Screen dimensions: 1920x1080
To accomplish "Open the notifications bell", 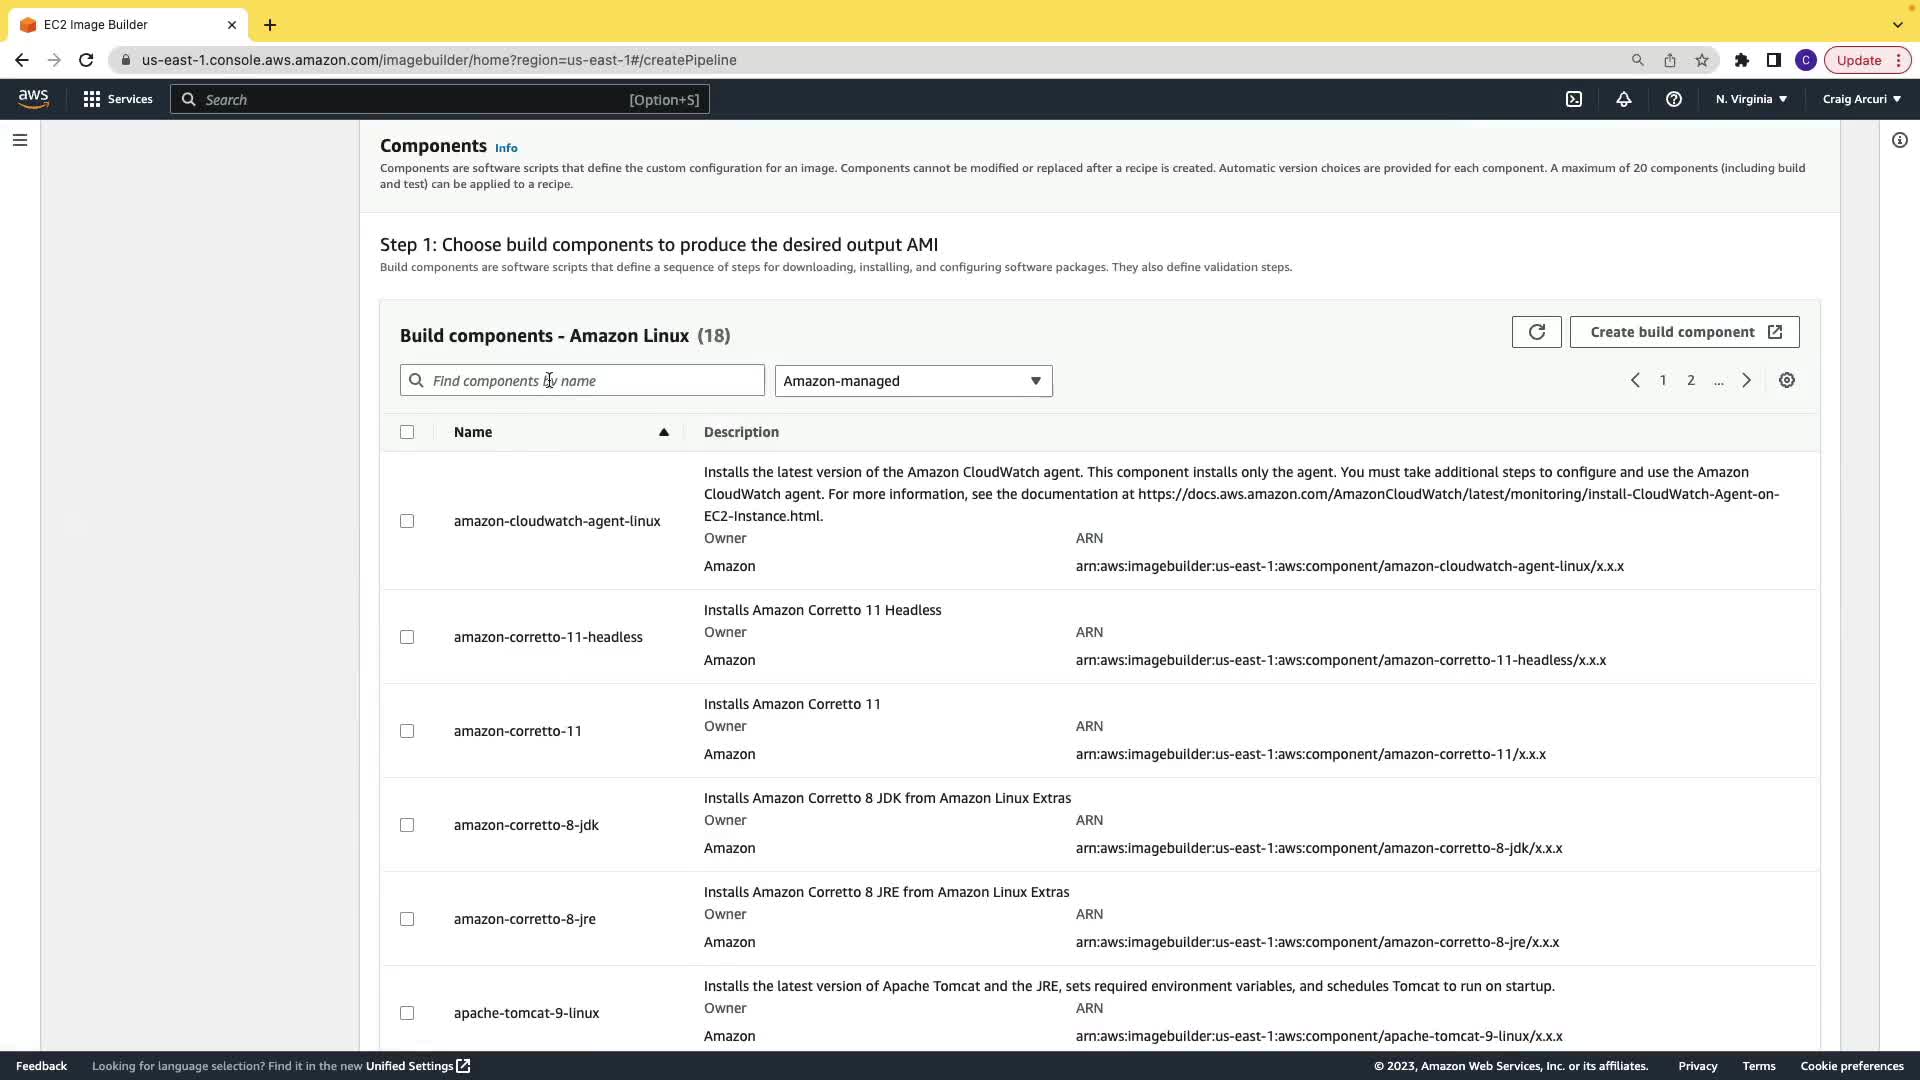I will (x=1624, y=99).
